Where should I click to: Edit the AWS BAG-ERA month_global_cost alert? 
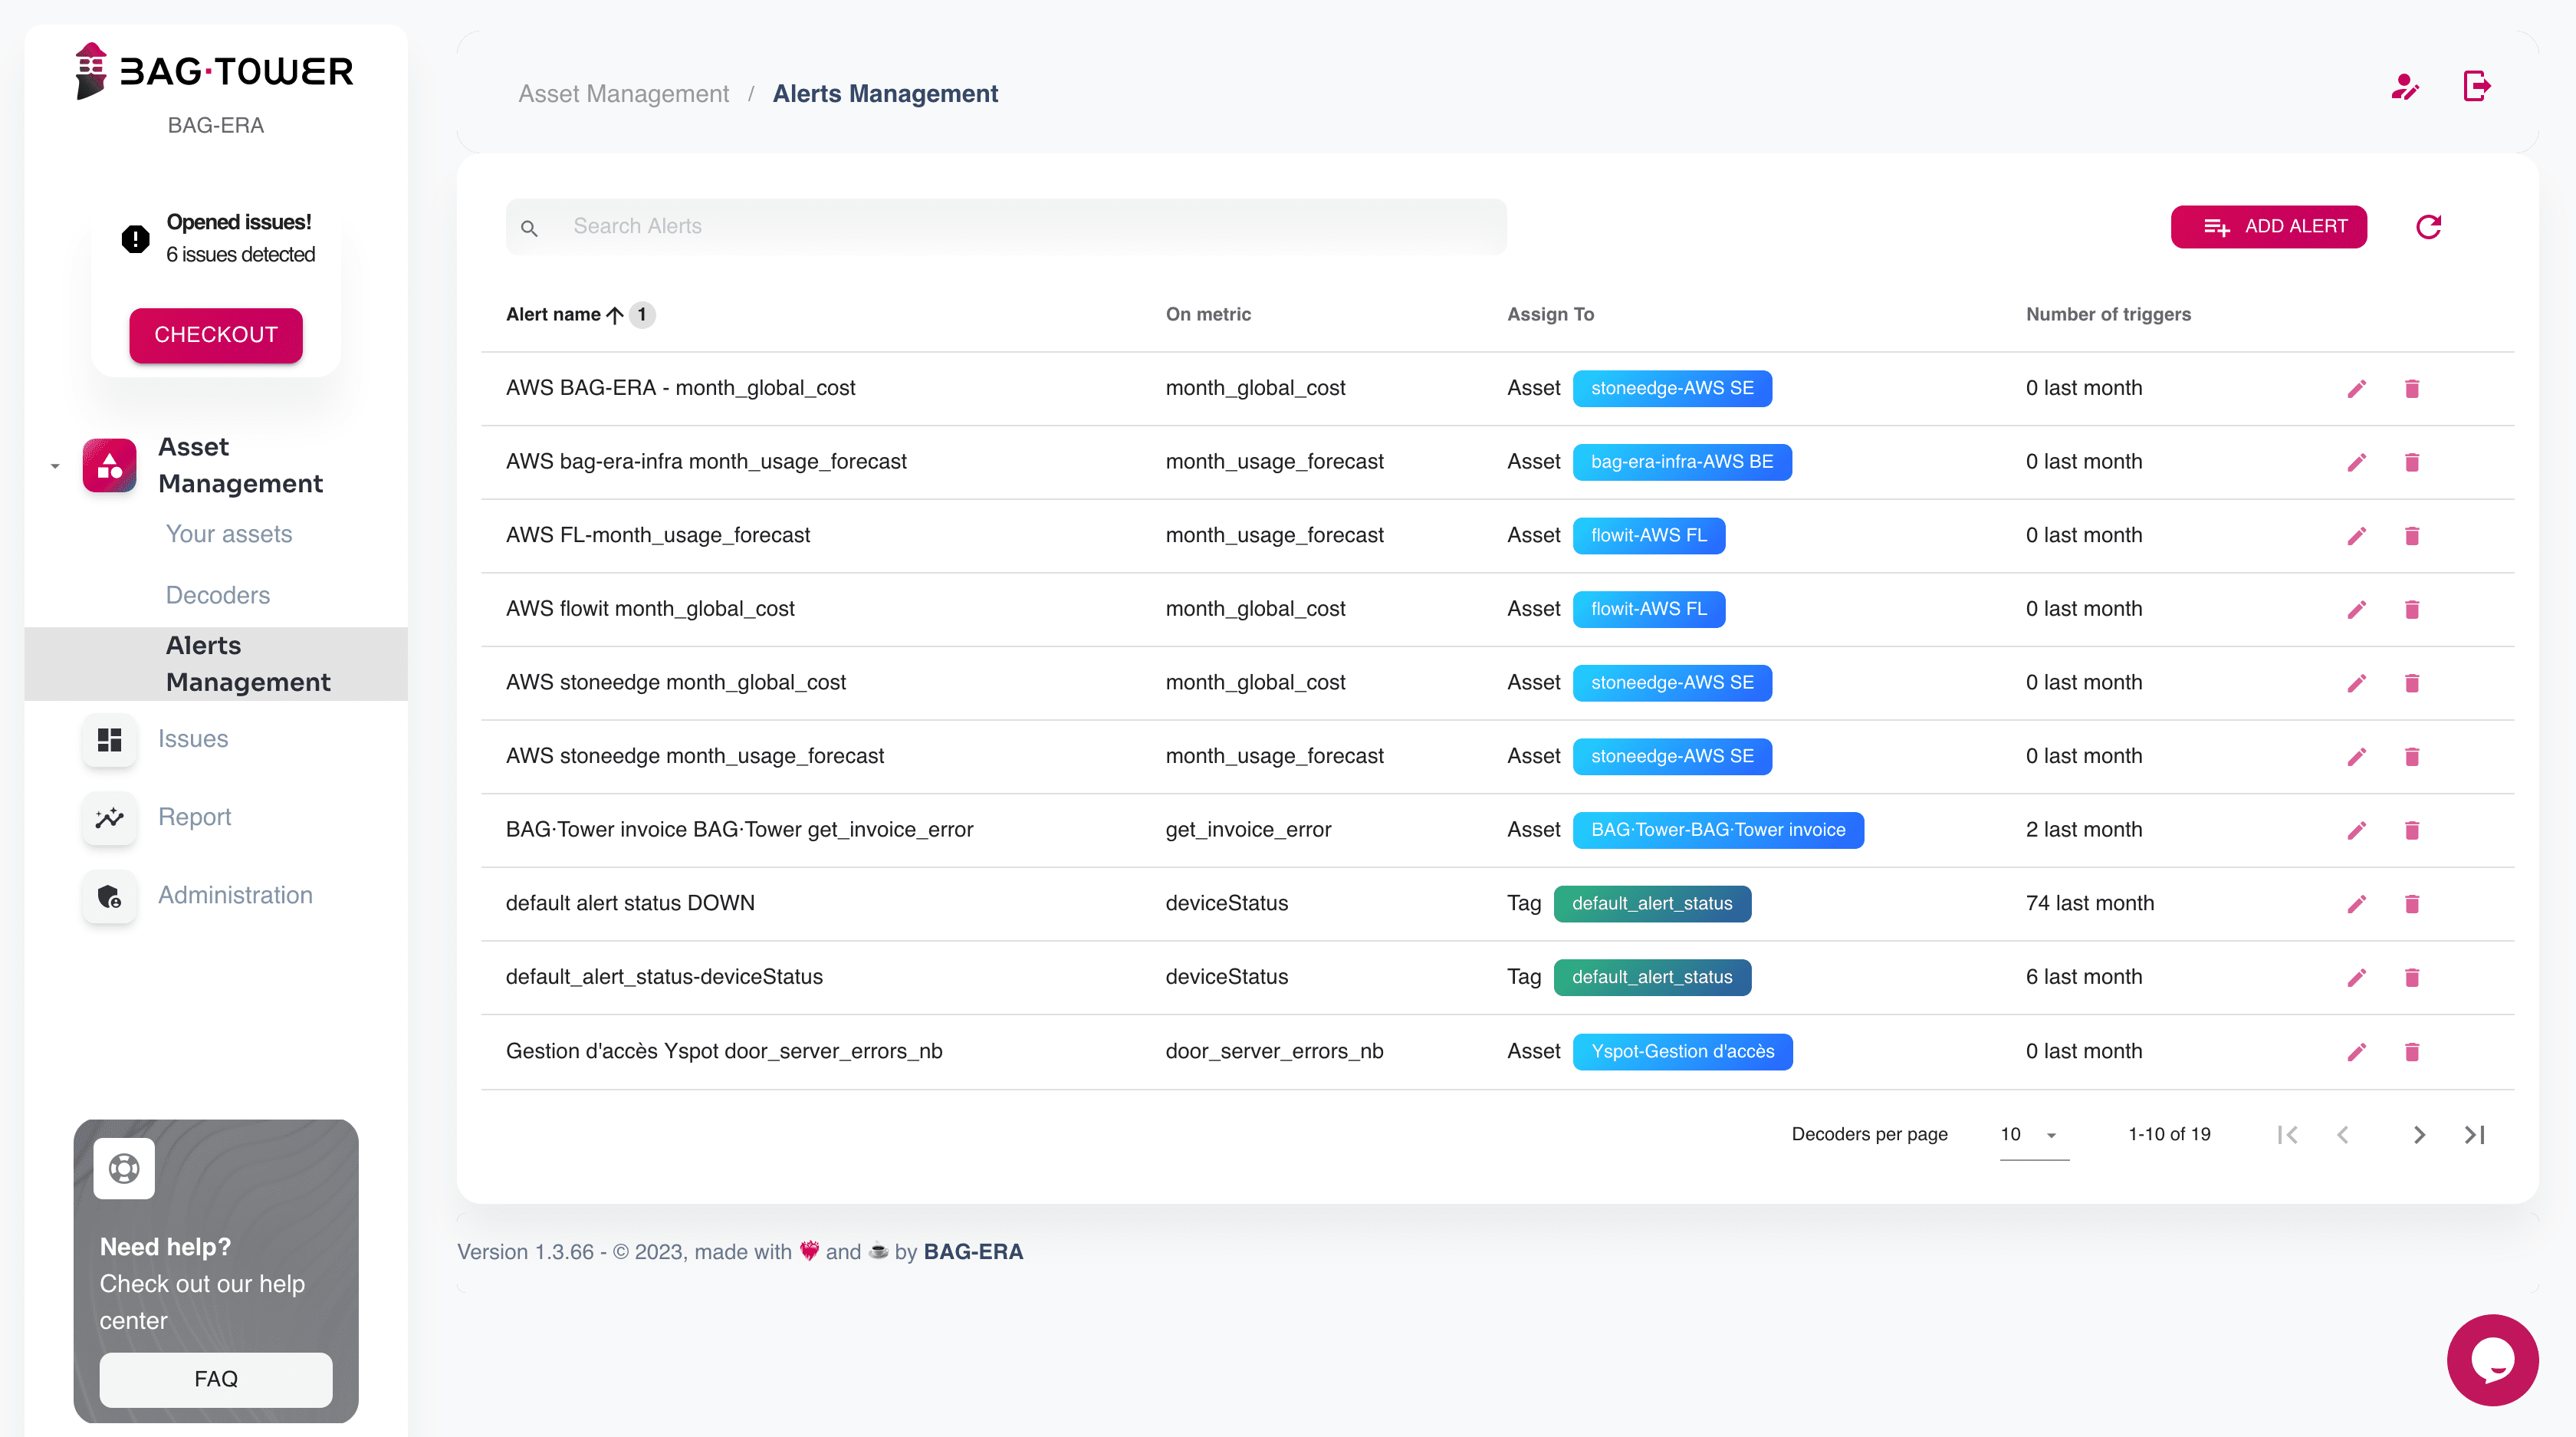click(2356, 389)
